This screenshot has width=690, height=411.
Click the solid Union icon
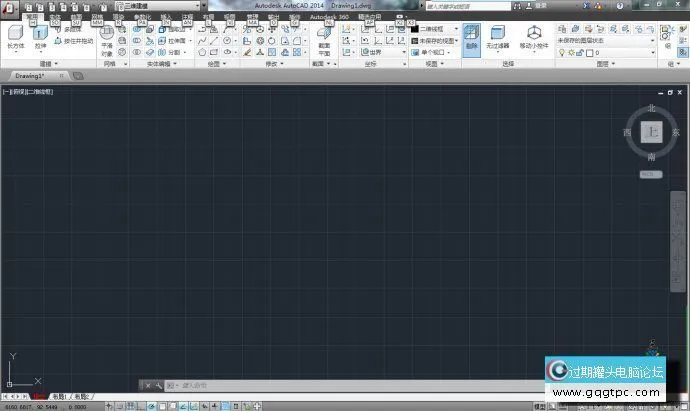pos(137,29)
